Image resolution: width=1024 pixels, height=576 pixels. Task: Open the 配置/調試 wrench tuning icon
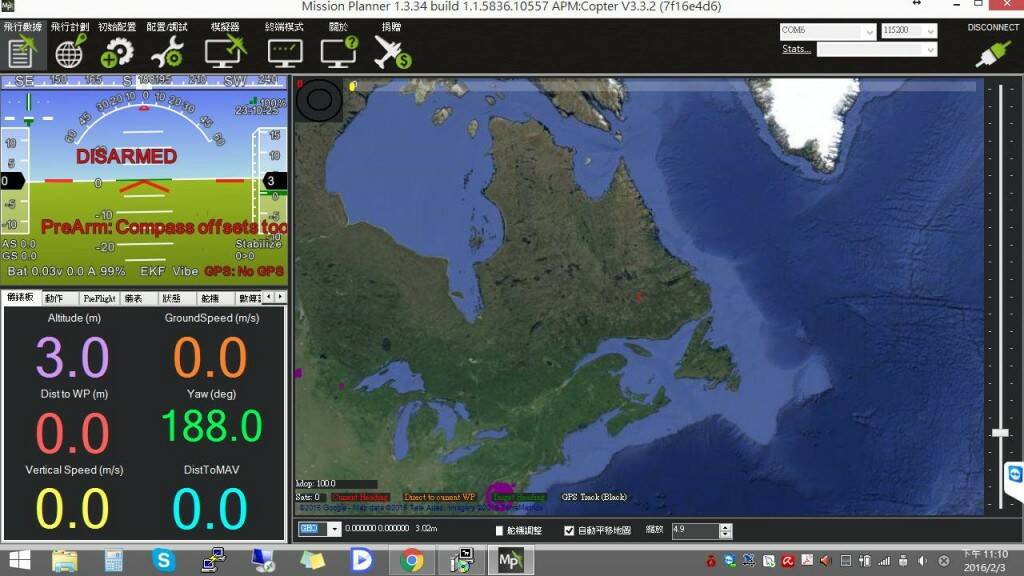[x=167, y=52]
